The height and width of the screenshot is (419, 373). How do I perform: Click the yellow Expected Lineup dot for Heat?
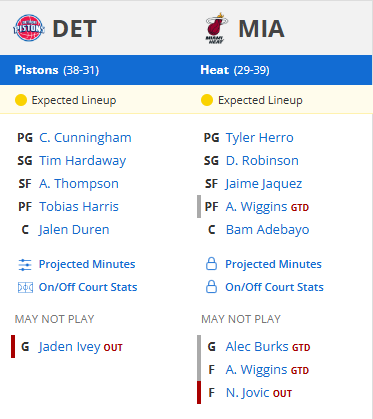pos(207,100)
